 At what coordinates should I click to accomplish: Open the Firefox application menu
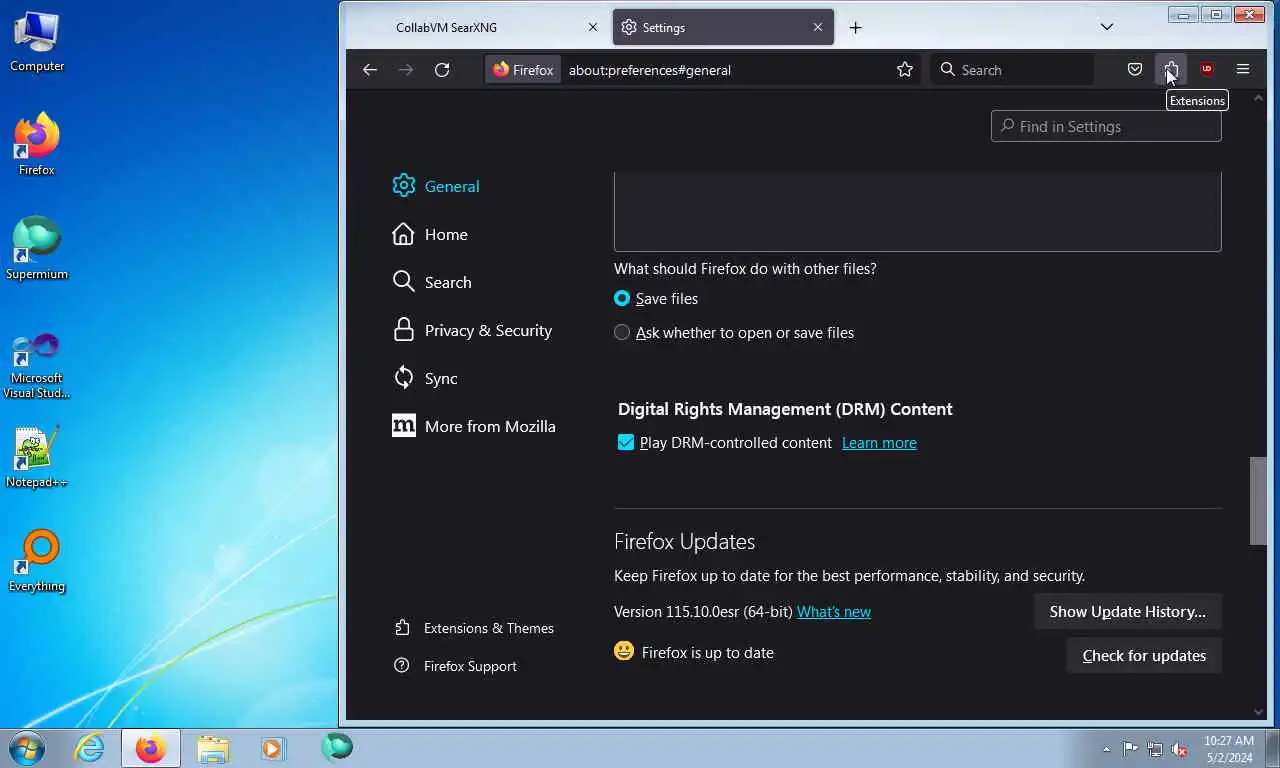[1243, 70]
